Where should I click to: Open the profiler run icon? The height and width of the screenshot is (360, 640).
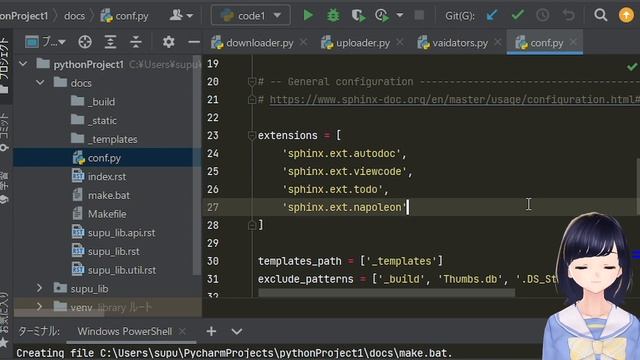(382, 16)
